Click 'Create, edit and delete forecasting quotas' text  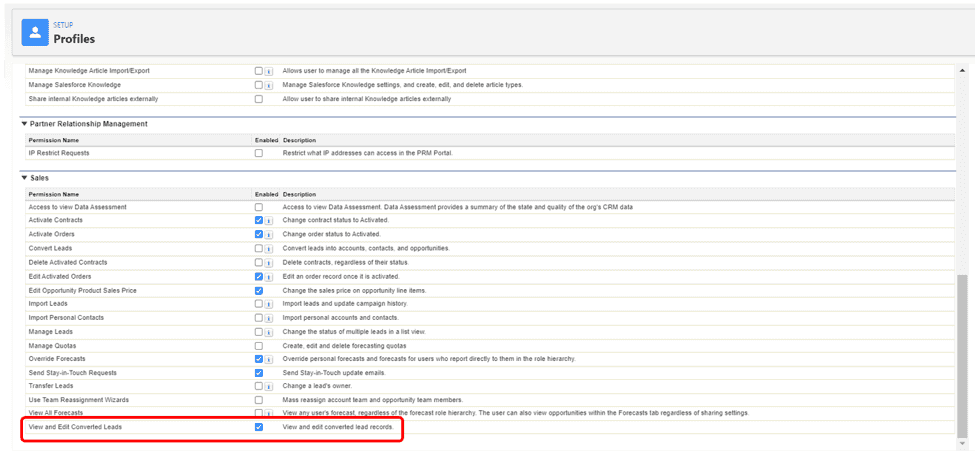tap(344, 346)
